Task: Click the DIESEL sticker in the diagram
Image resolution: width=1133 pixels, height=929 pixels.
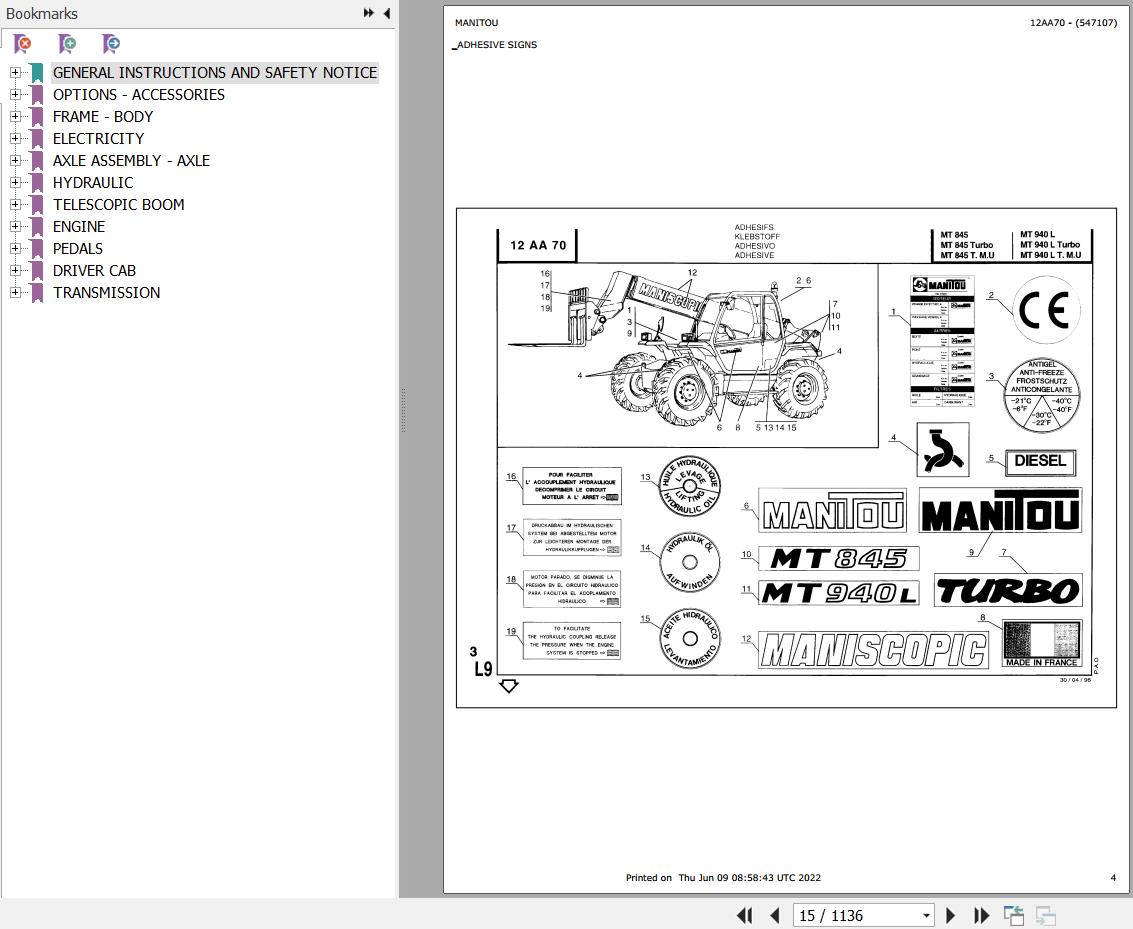Action: point(1040,462)
